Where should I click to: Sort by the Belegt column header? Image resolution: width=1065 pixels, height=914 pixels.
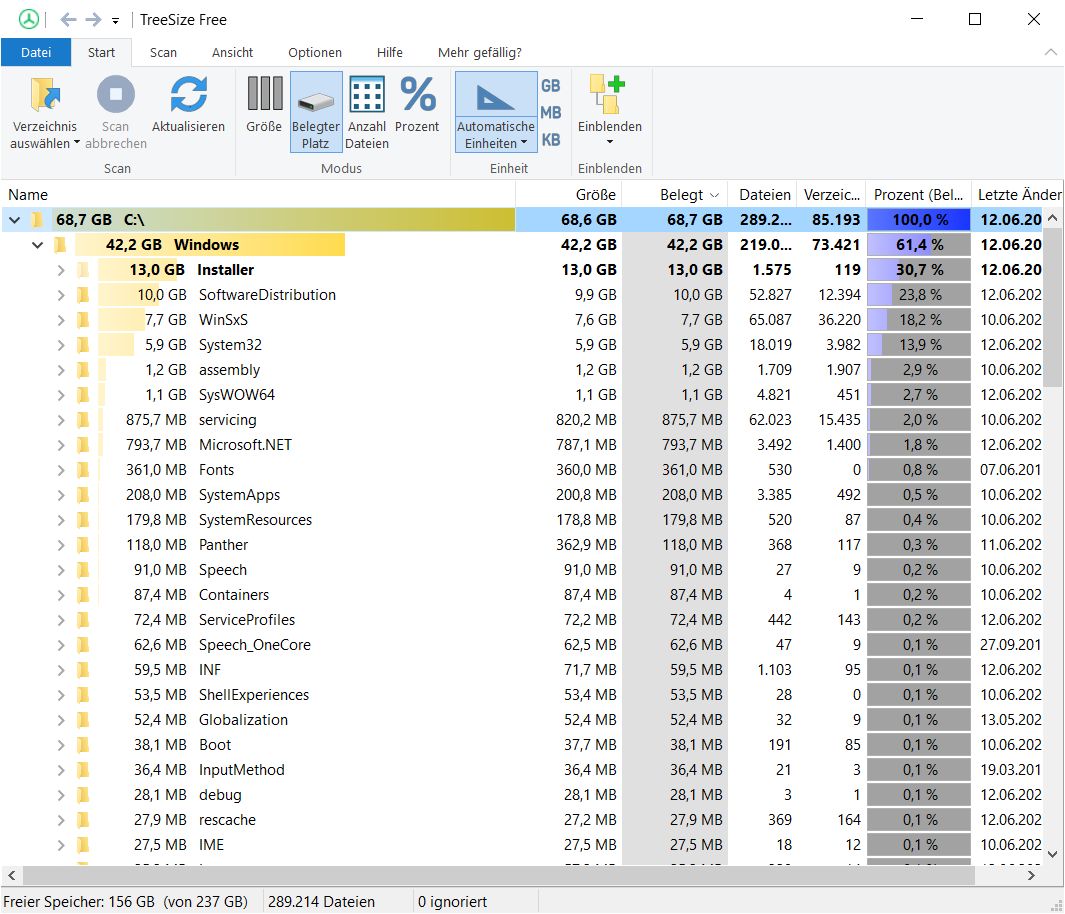point(674,195)
